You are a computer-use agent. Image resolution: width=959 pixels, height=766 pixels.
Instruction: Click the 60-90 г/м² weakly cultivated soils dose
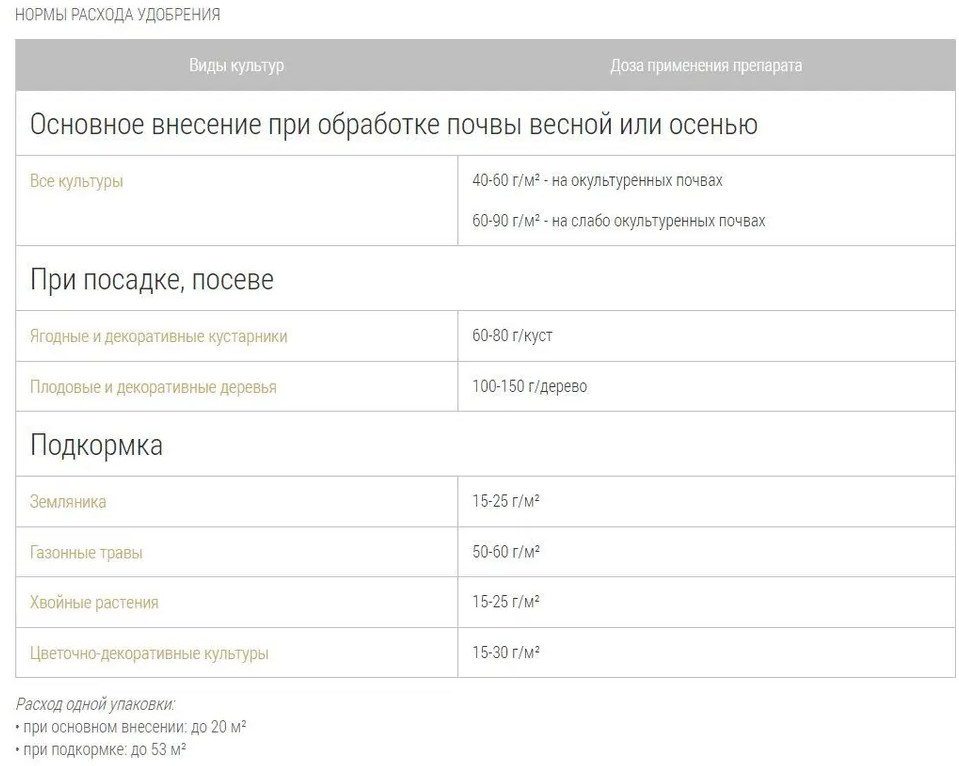click(618, 220)
